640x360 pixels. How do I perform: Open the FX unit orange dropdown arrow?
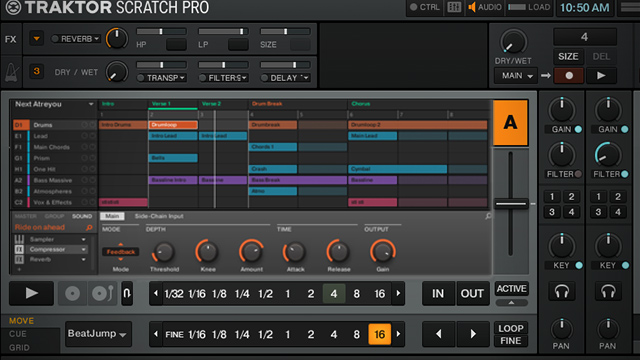[x=36, y=39]
